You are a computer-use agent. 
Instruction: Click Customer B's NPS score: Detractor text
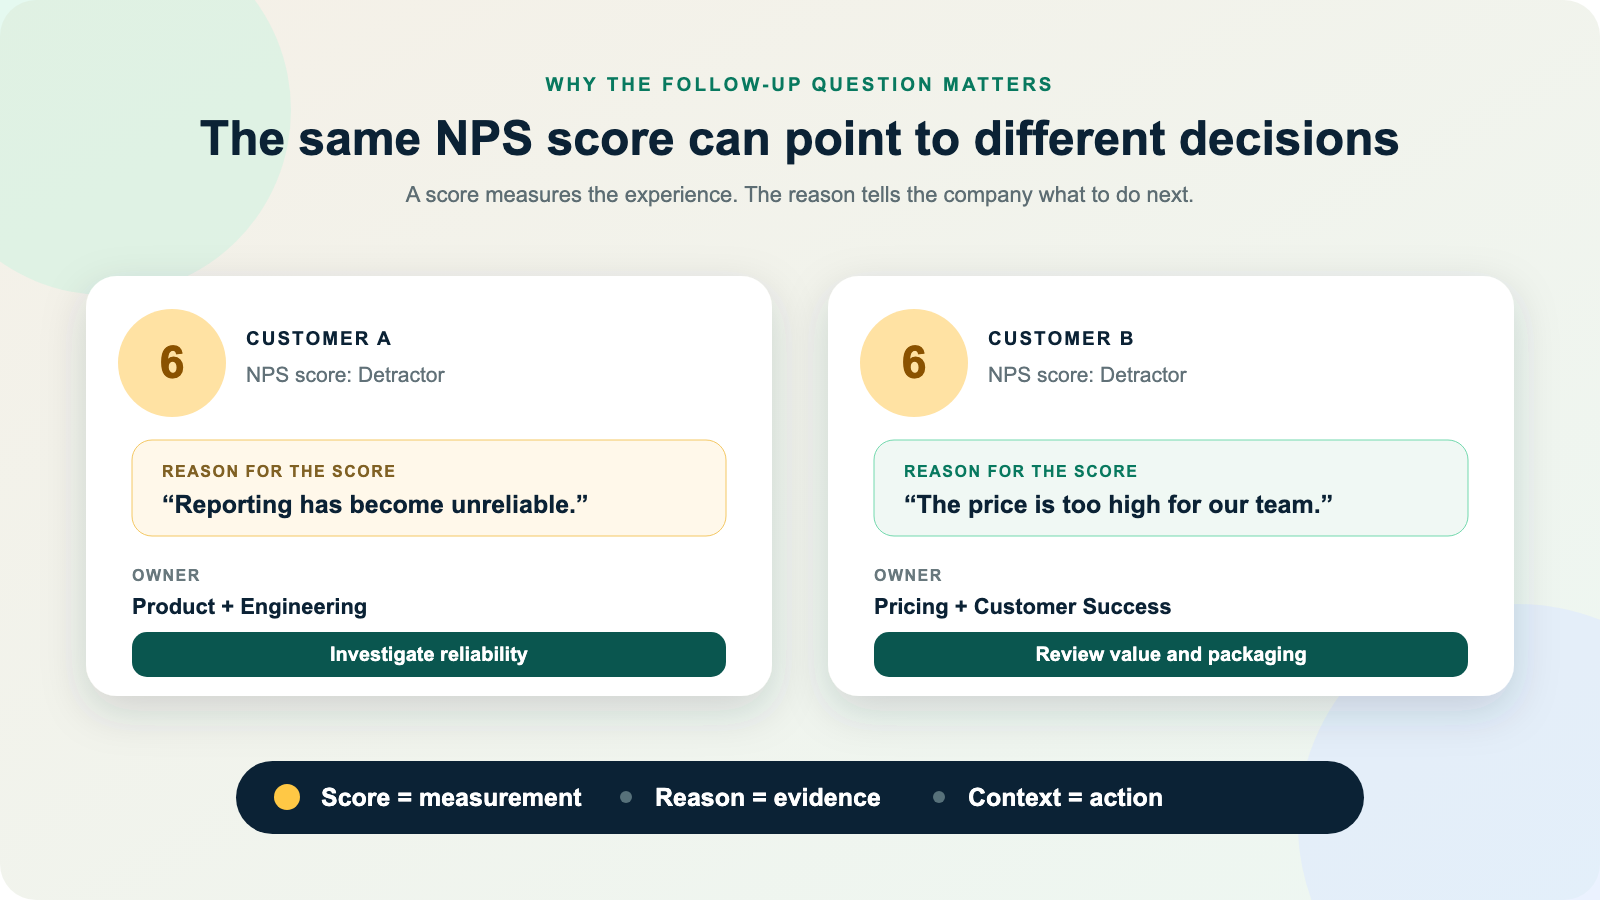pyautogui.click(x=1087, y=375)
